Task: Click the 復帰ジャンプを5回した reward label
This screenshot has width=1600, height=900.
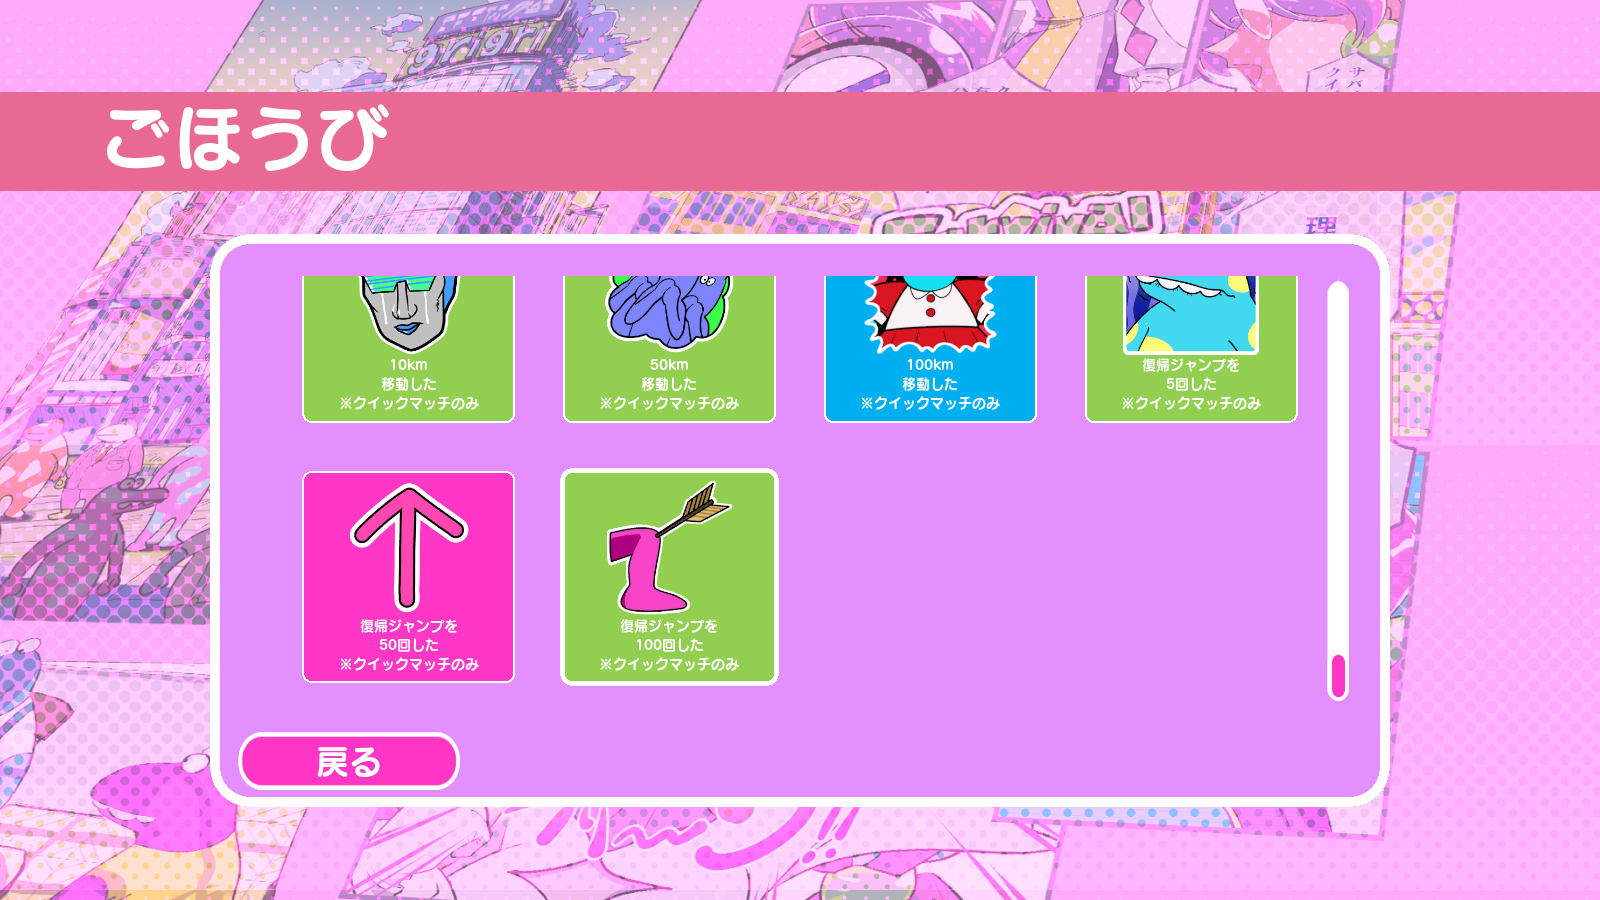Action: click(x=1191, y=374)
